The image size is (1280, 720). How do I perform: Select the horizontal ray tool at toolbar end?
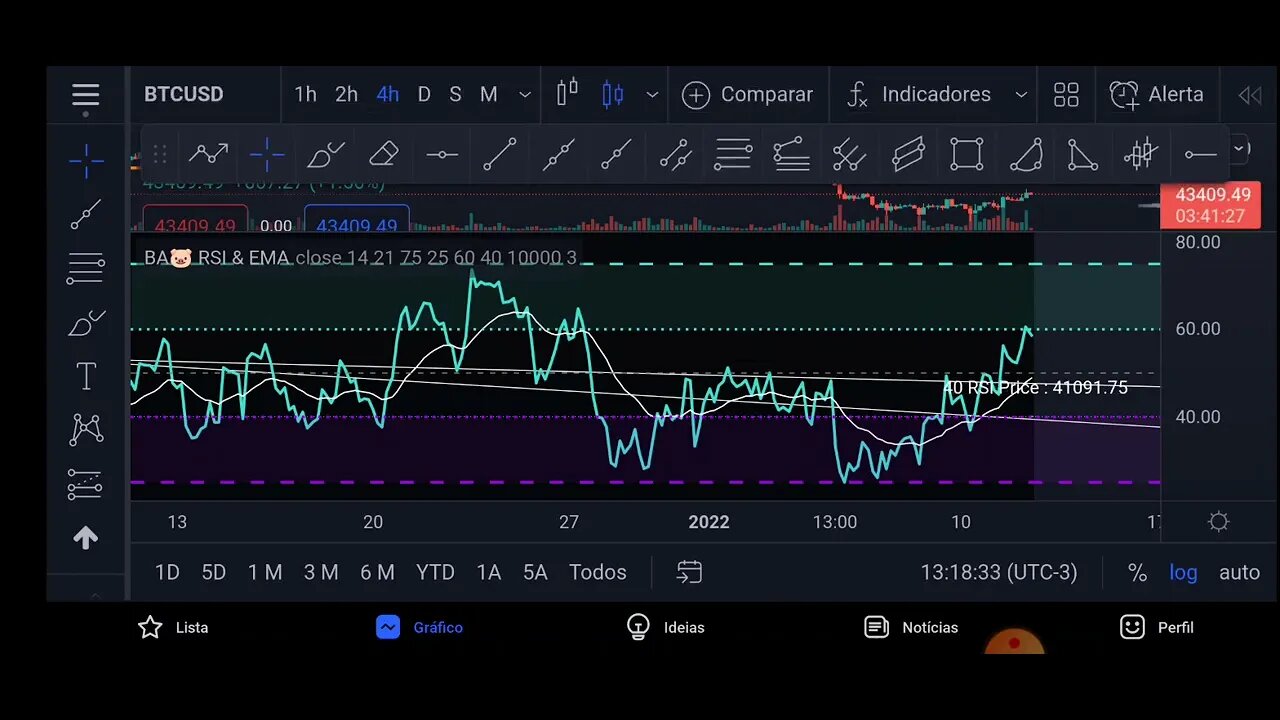click(1200, 154)
